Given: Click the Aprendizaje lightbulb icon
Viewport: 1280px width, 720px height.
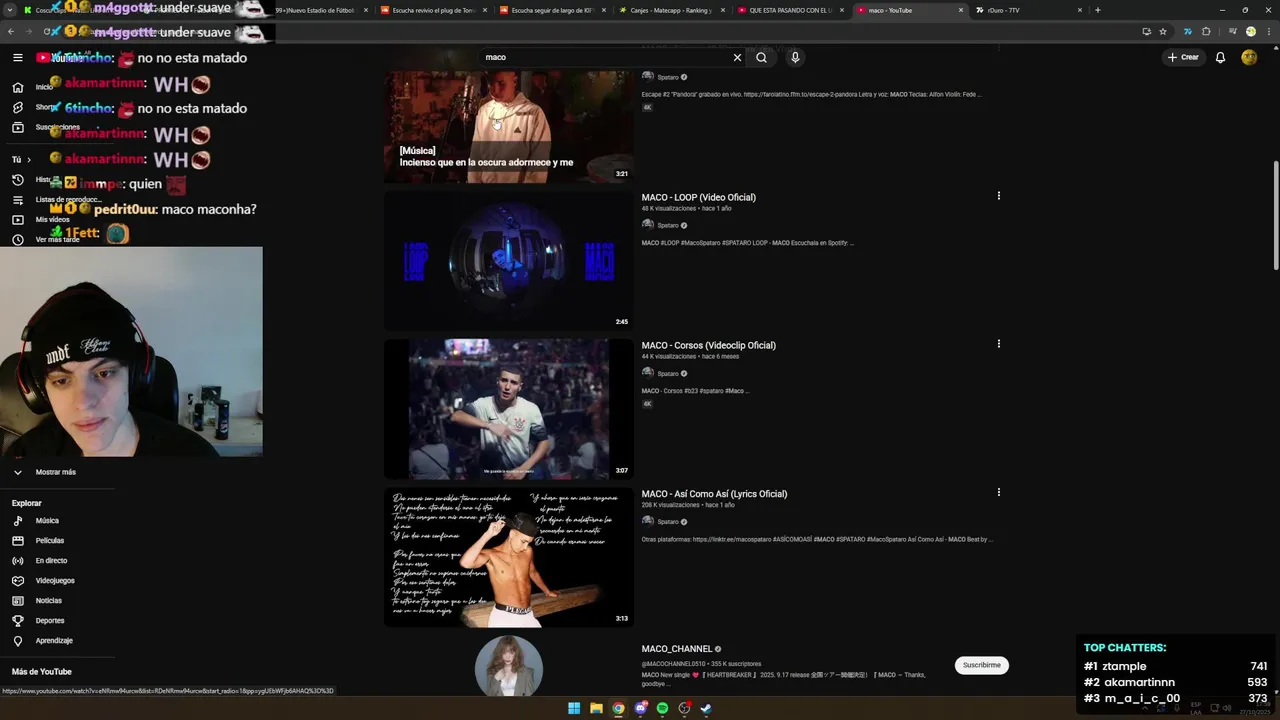Looking at the screenshot, I should tap(17, 640).
